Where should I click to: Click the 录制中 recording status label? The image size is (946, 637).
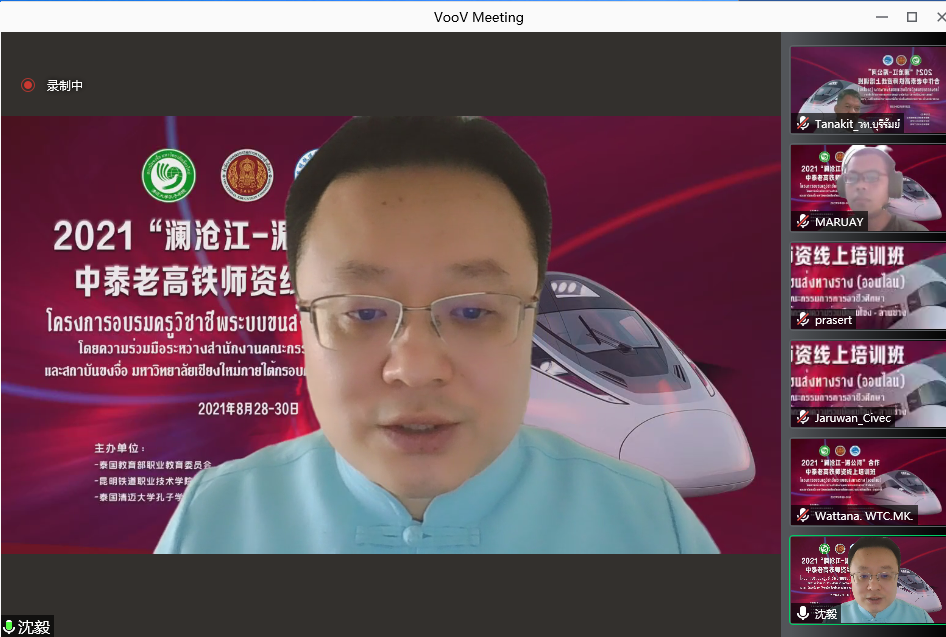pos(65,86)
